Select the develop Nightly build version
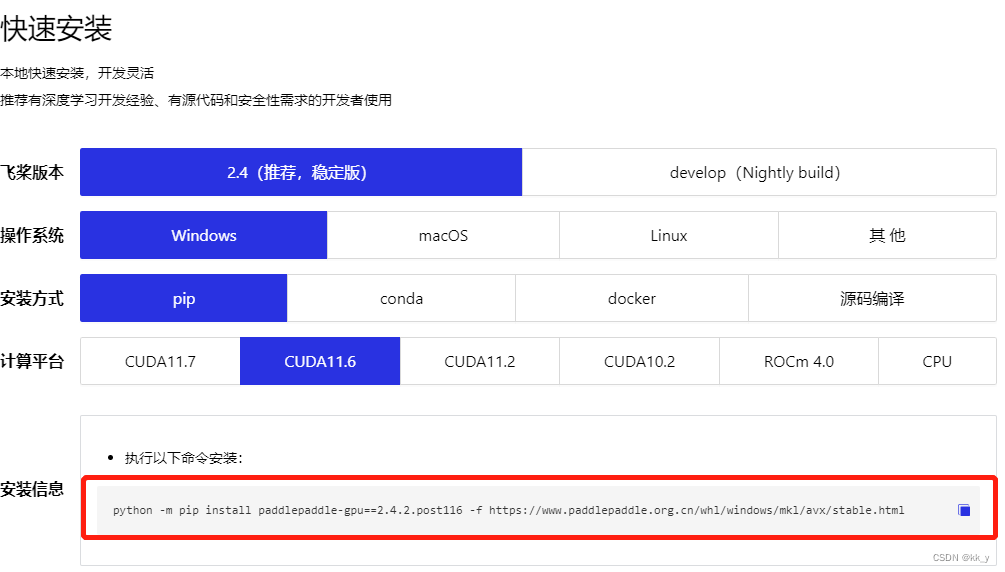The width and height of the screenshot is (1005, 572). (x=759, y=172)
